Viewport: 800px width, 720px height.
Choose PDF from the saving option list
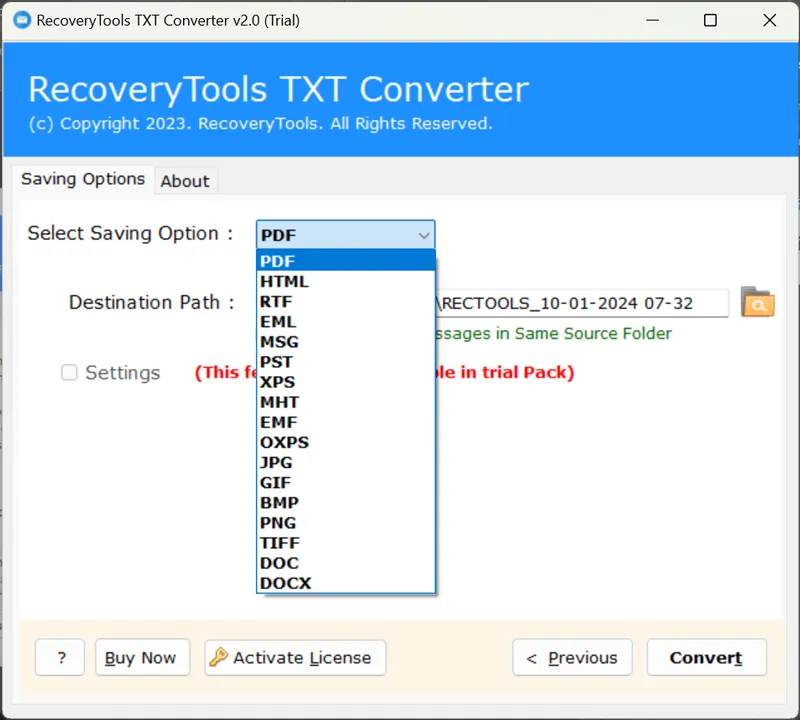(x=345, y=261)
